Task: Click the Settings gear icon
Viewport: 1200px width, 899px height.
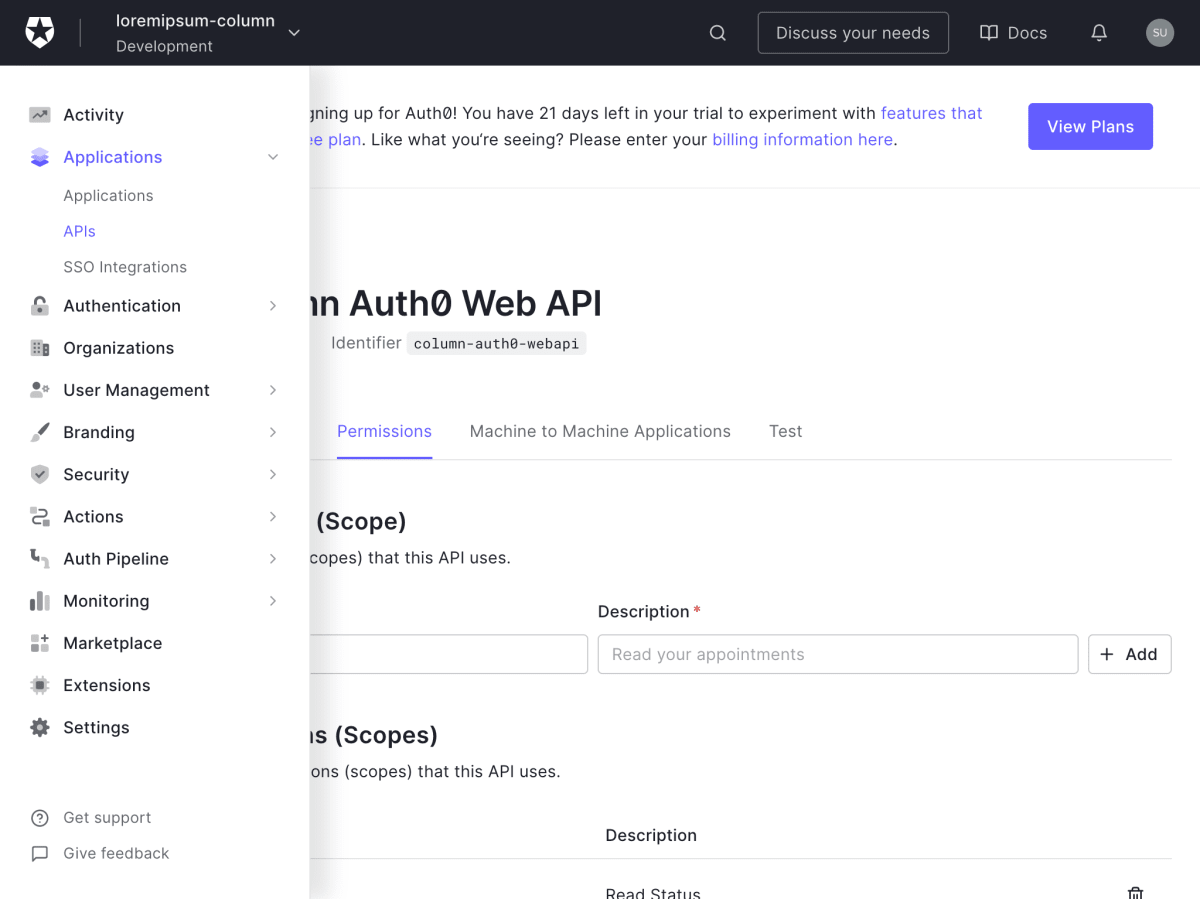Action: pyautogui.click(x=40, y=727)
